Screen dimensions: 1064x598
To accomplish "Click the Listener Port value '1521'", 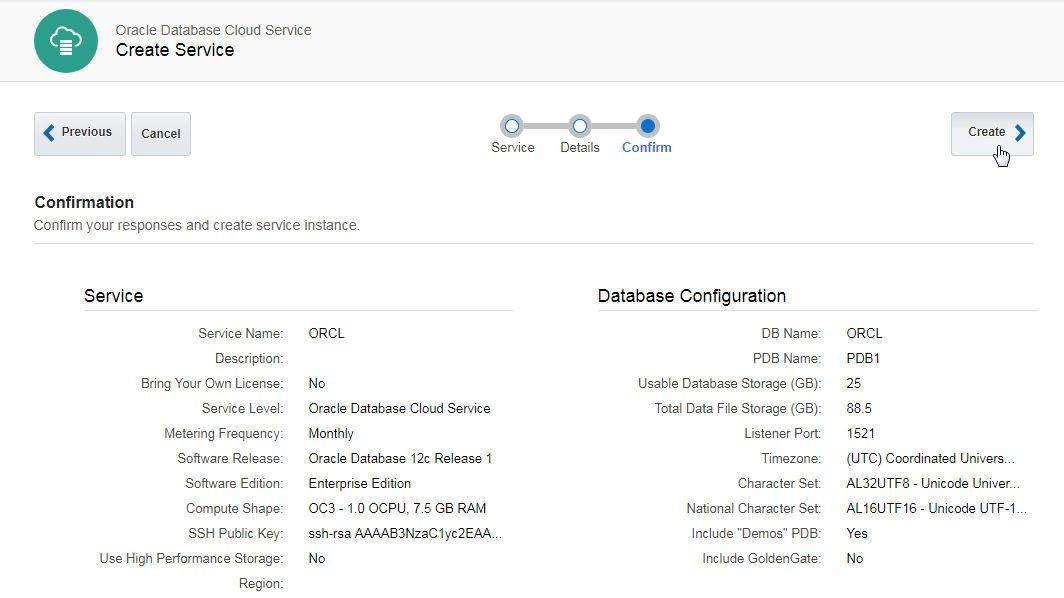I will (860, 434).
